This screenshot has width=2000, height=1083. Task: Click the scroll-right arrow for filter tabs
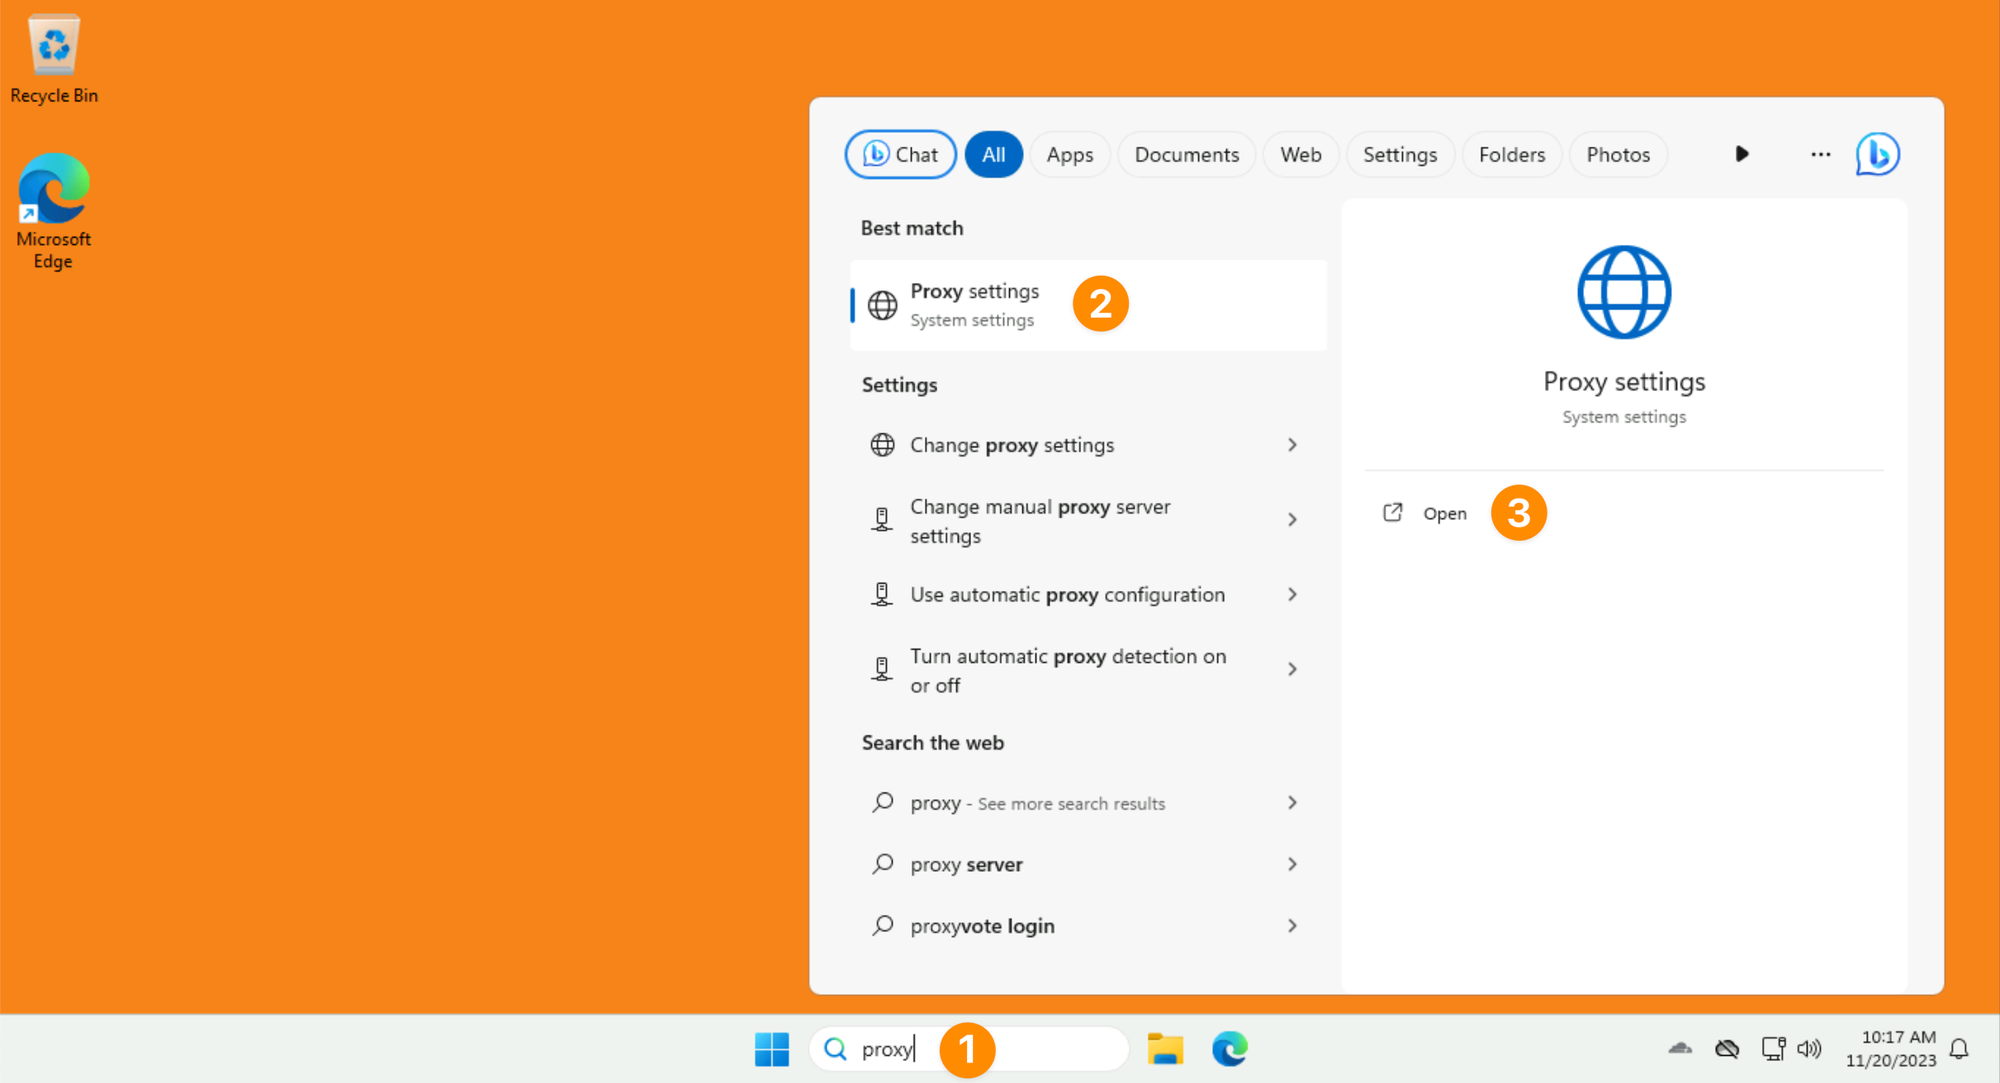[x=1742, y=154]
